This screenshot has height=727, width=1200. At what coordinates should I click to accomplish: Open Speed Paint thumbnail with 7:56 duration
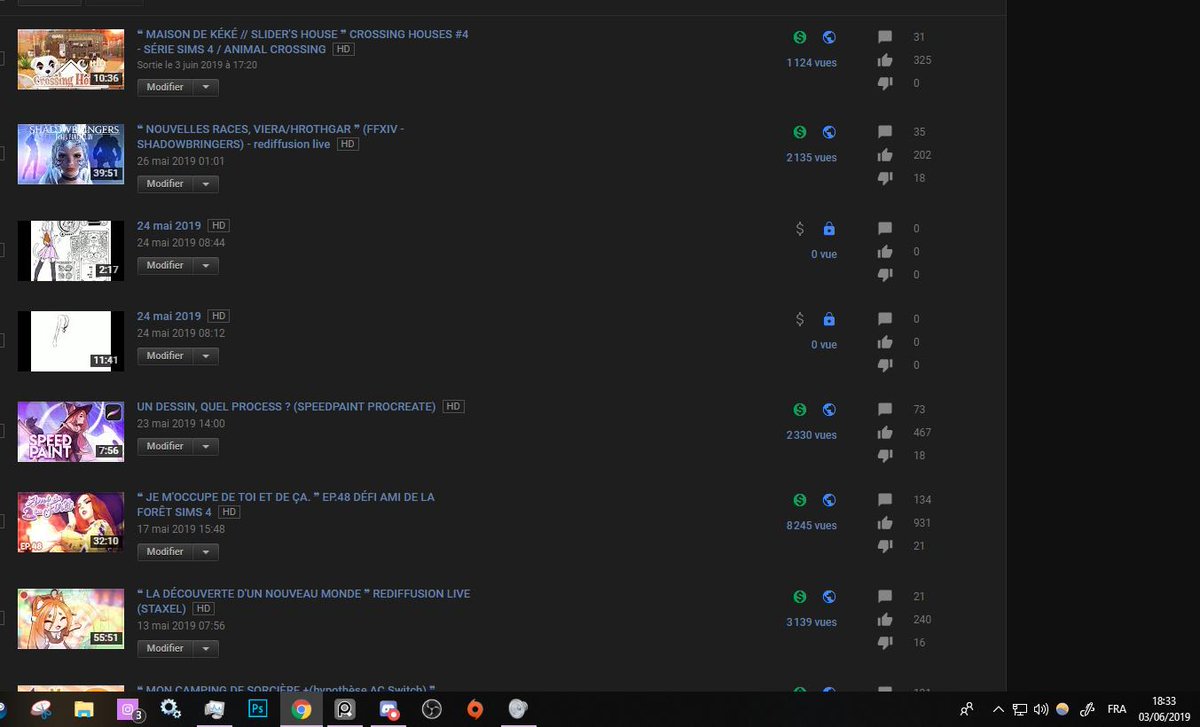[x=71, y=431]
